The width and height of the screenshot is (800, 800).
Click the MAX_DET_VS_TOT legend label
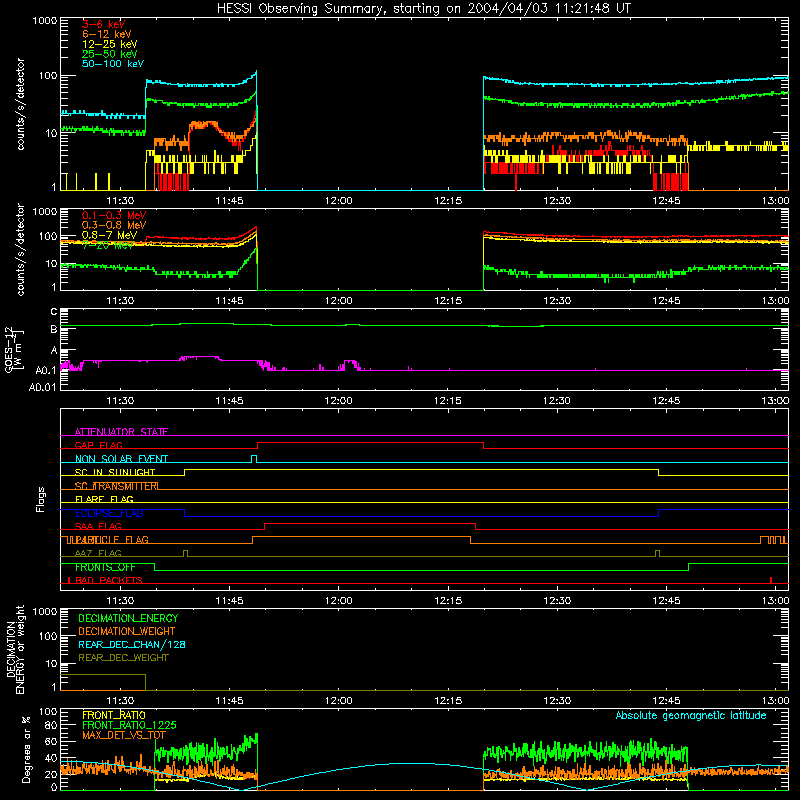pos(123,735)
